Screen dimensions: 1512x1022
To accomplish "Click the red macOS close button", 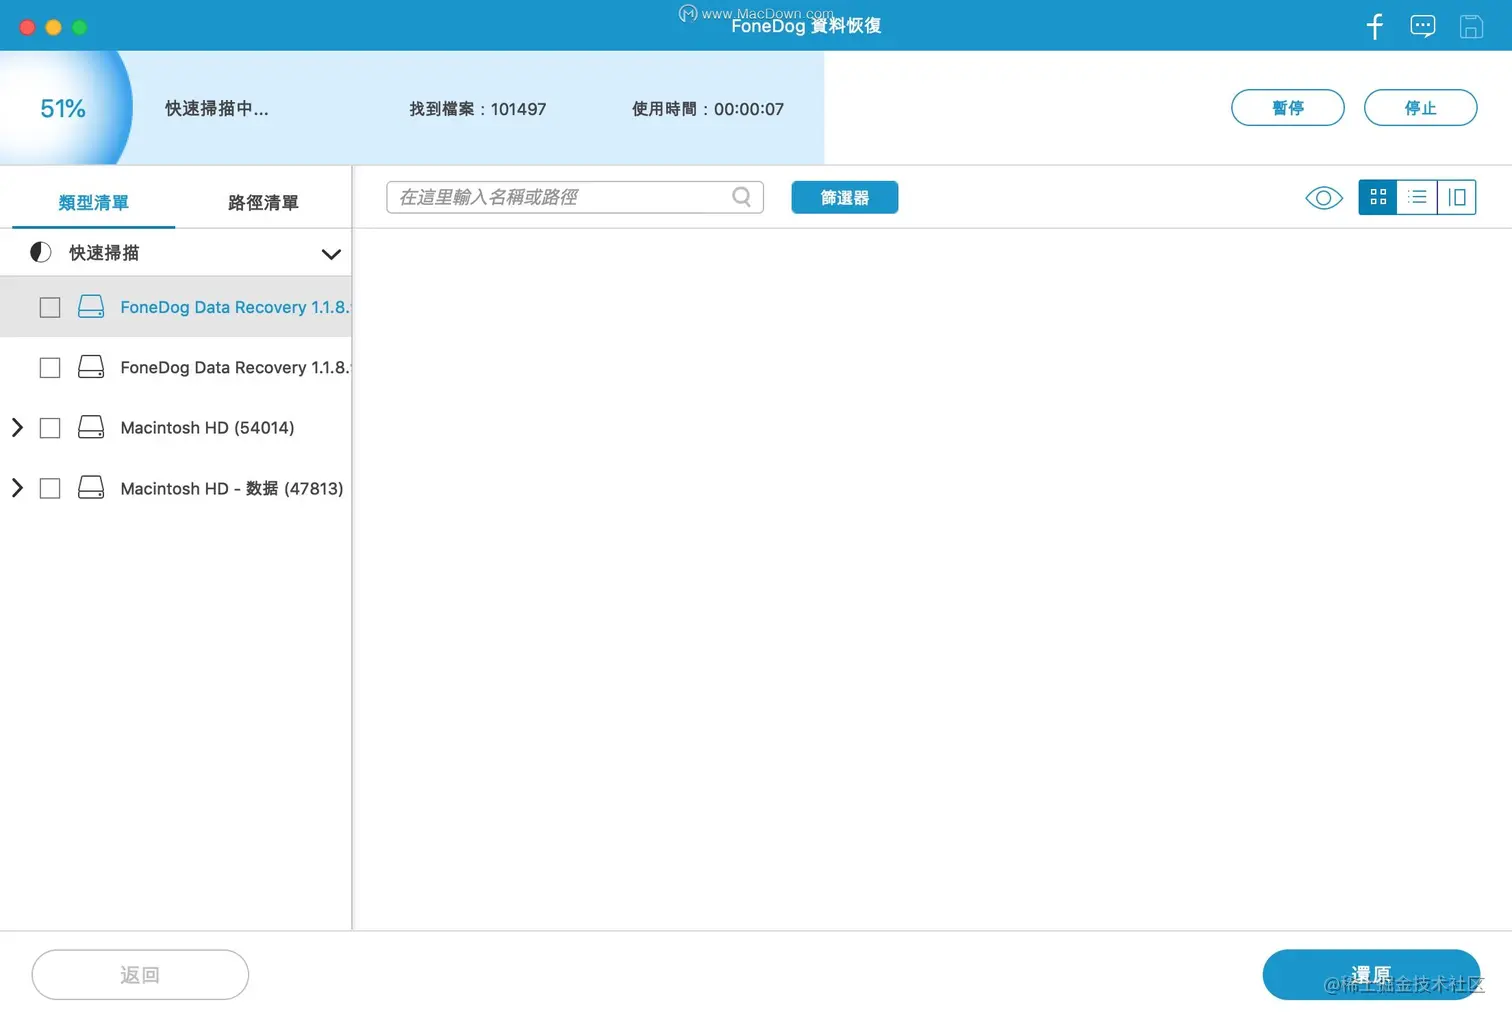I will tap(27, 27).
